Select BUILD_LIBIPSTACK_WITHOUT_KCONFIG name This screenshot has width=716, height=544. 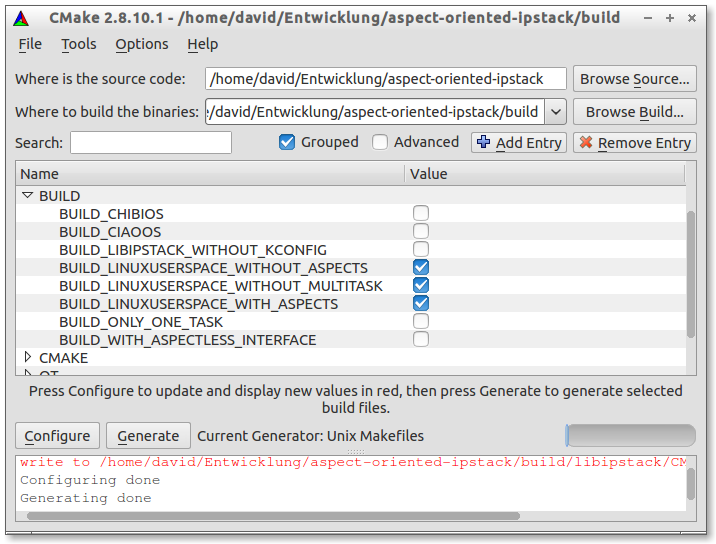tap(193, 250)
